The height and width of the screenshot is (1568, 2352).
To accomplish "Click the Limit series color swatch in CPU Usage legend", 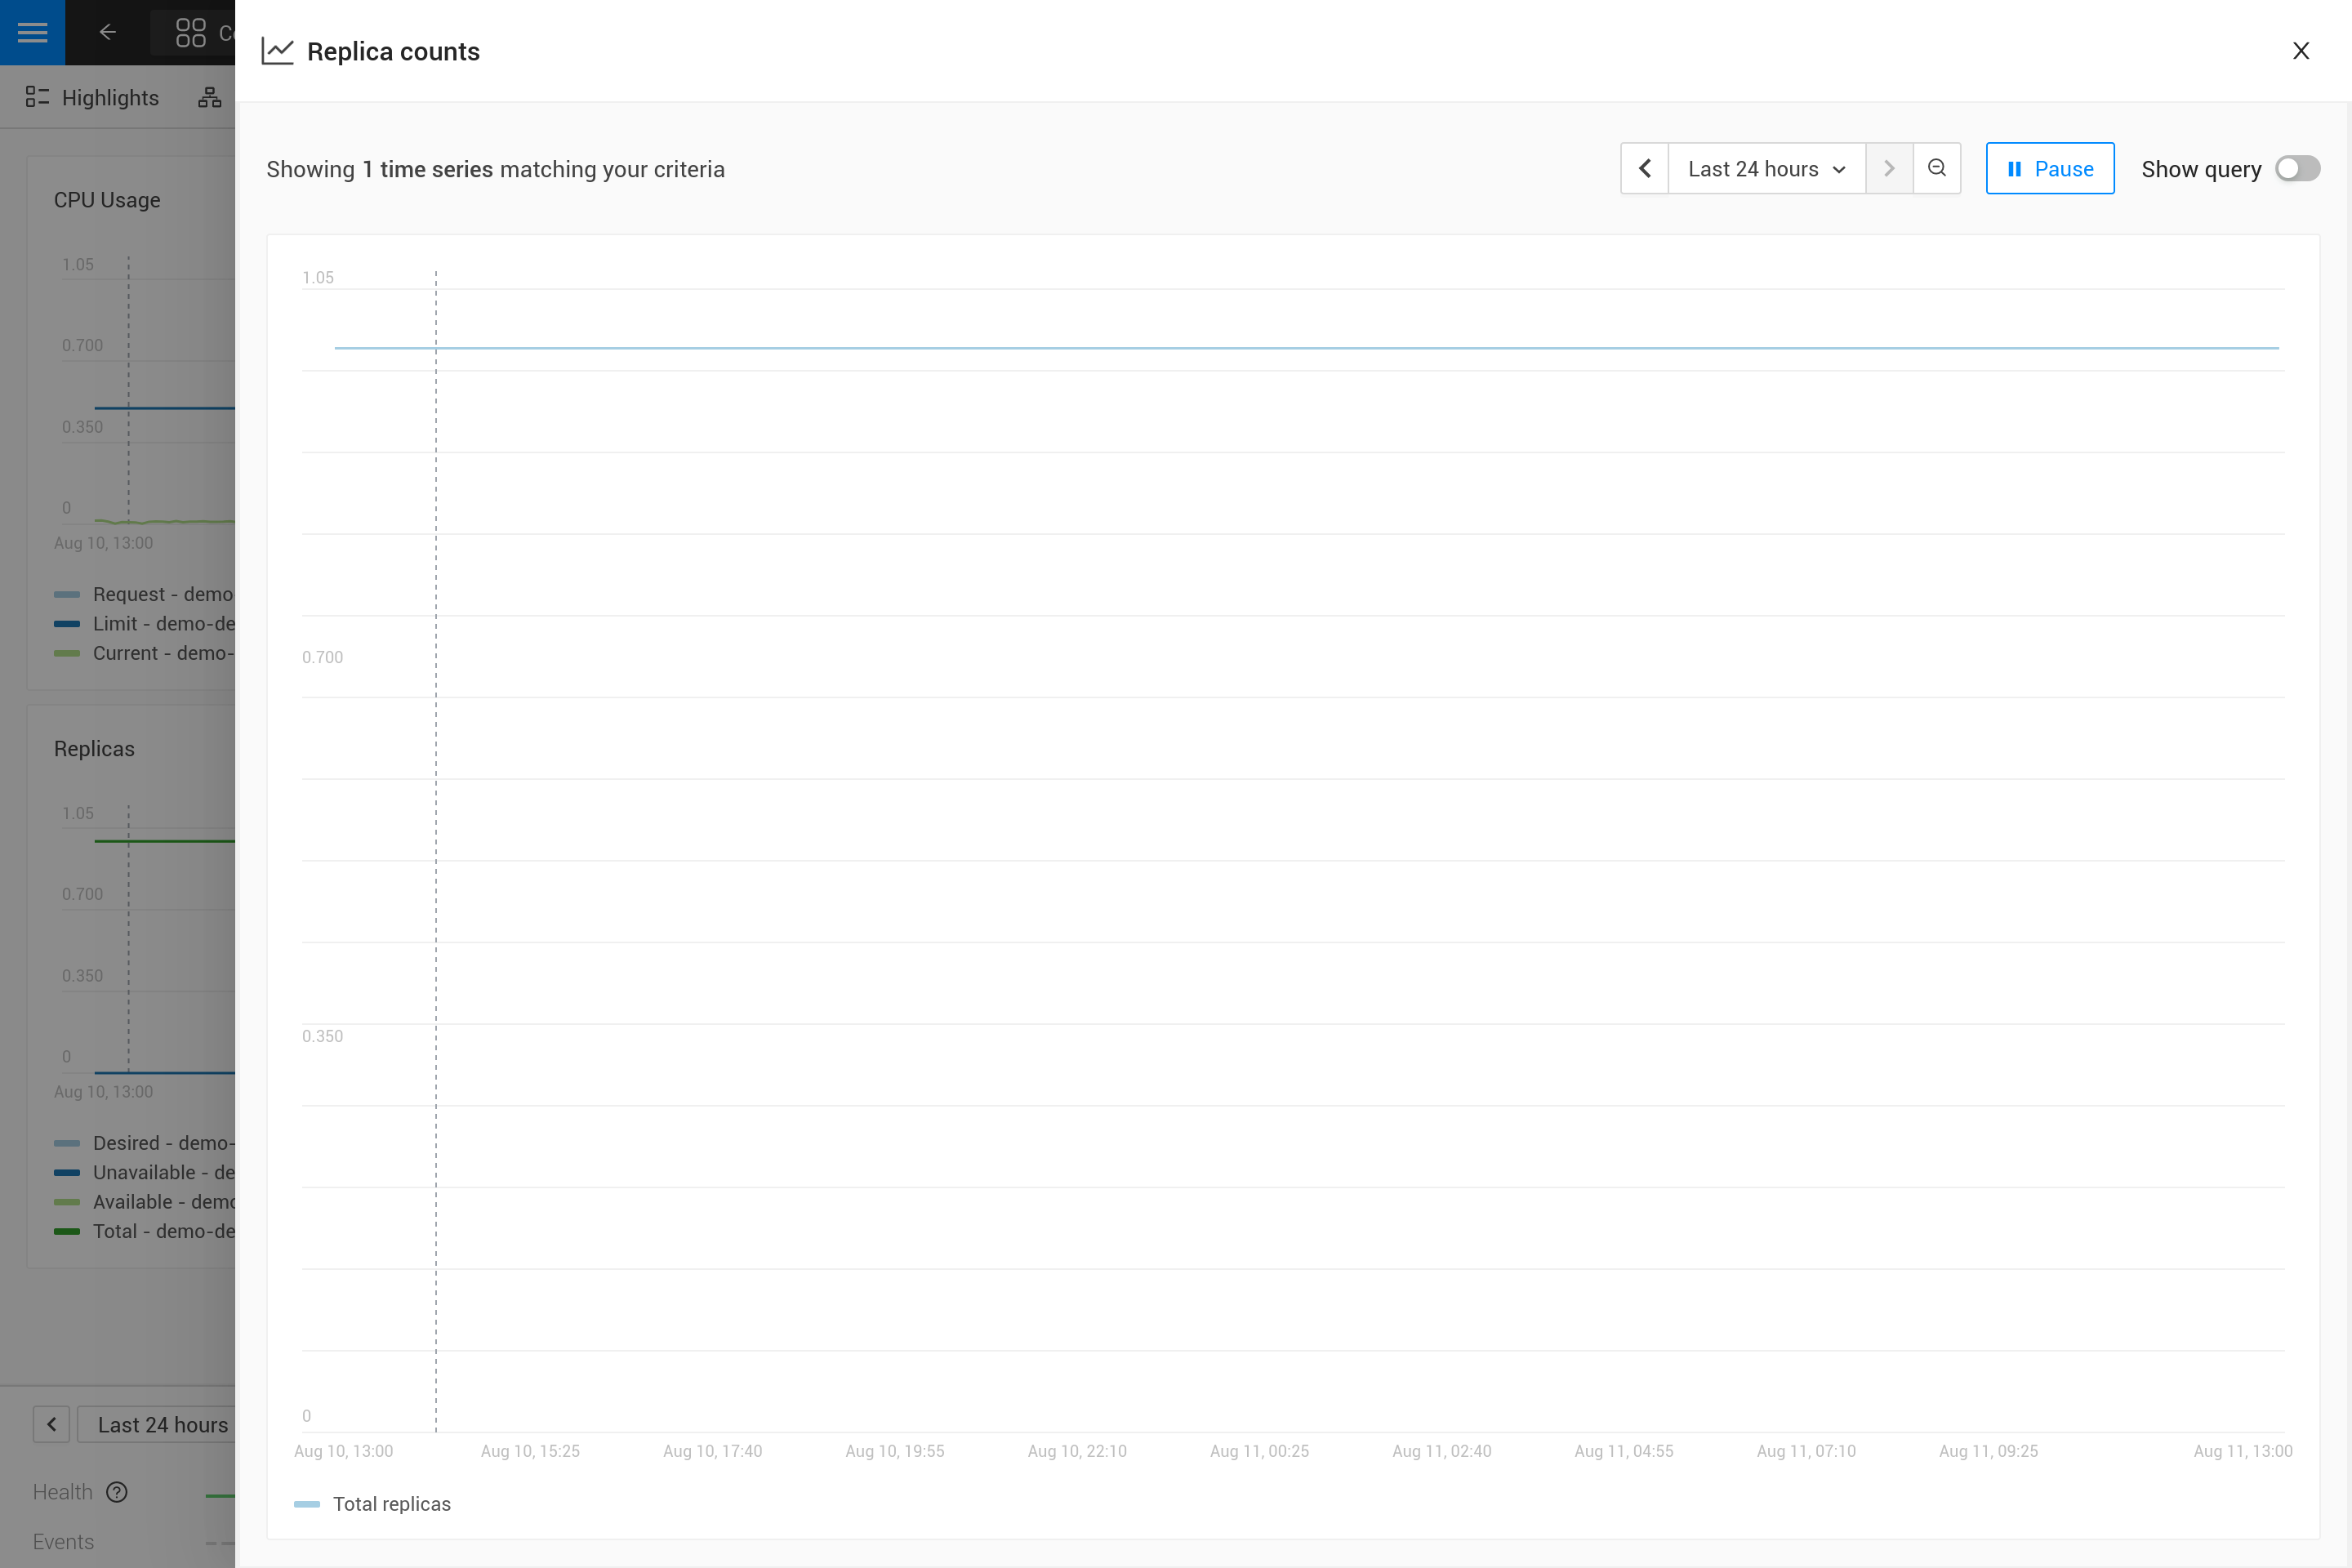I will click(x=66, y=623).
